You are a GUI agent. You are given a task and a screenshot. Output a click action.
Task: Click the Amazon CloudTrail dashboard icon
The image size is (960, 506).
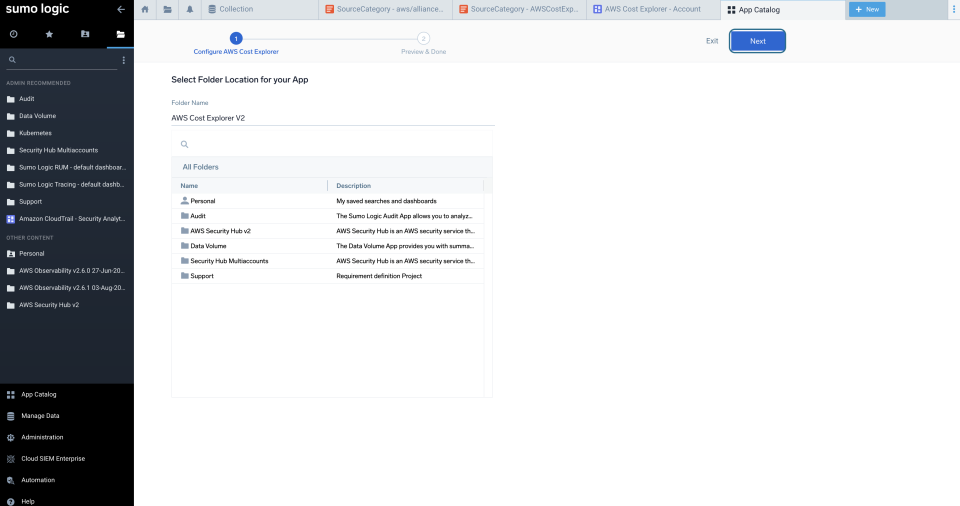tap(10, 219)
